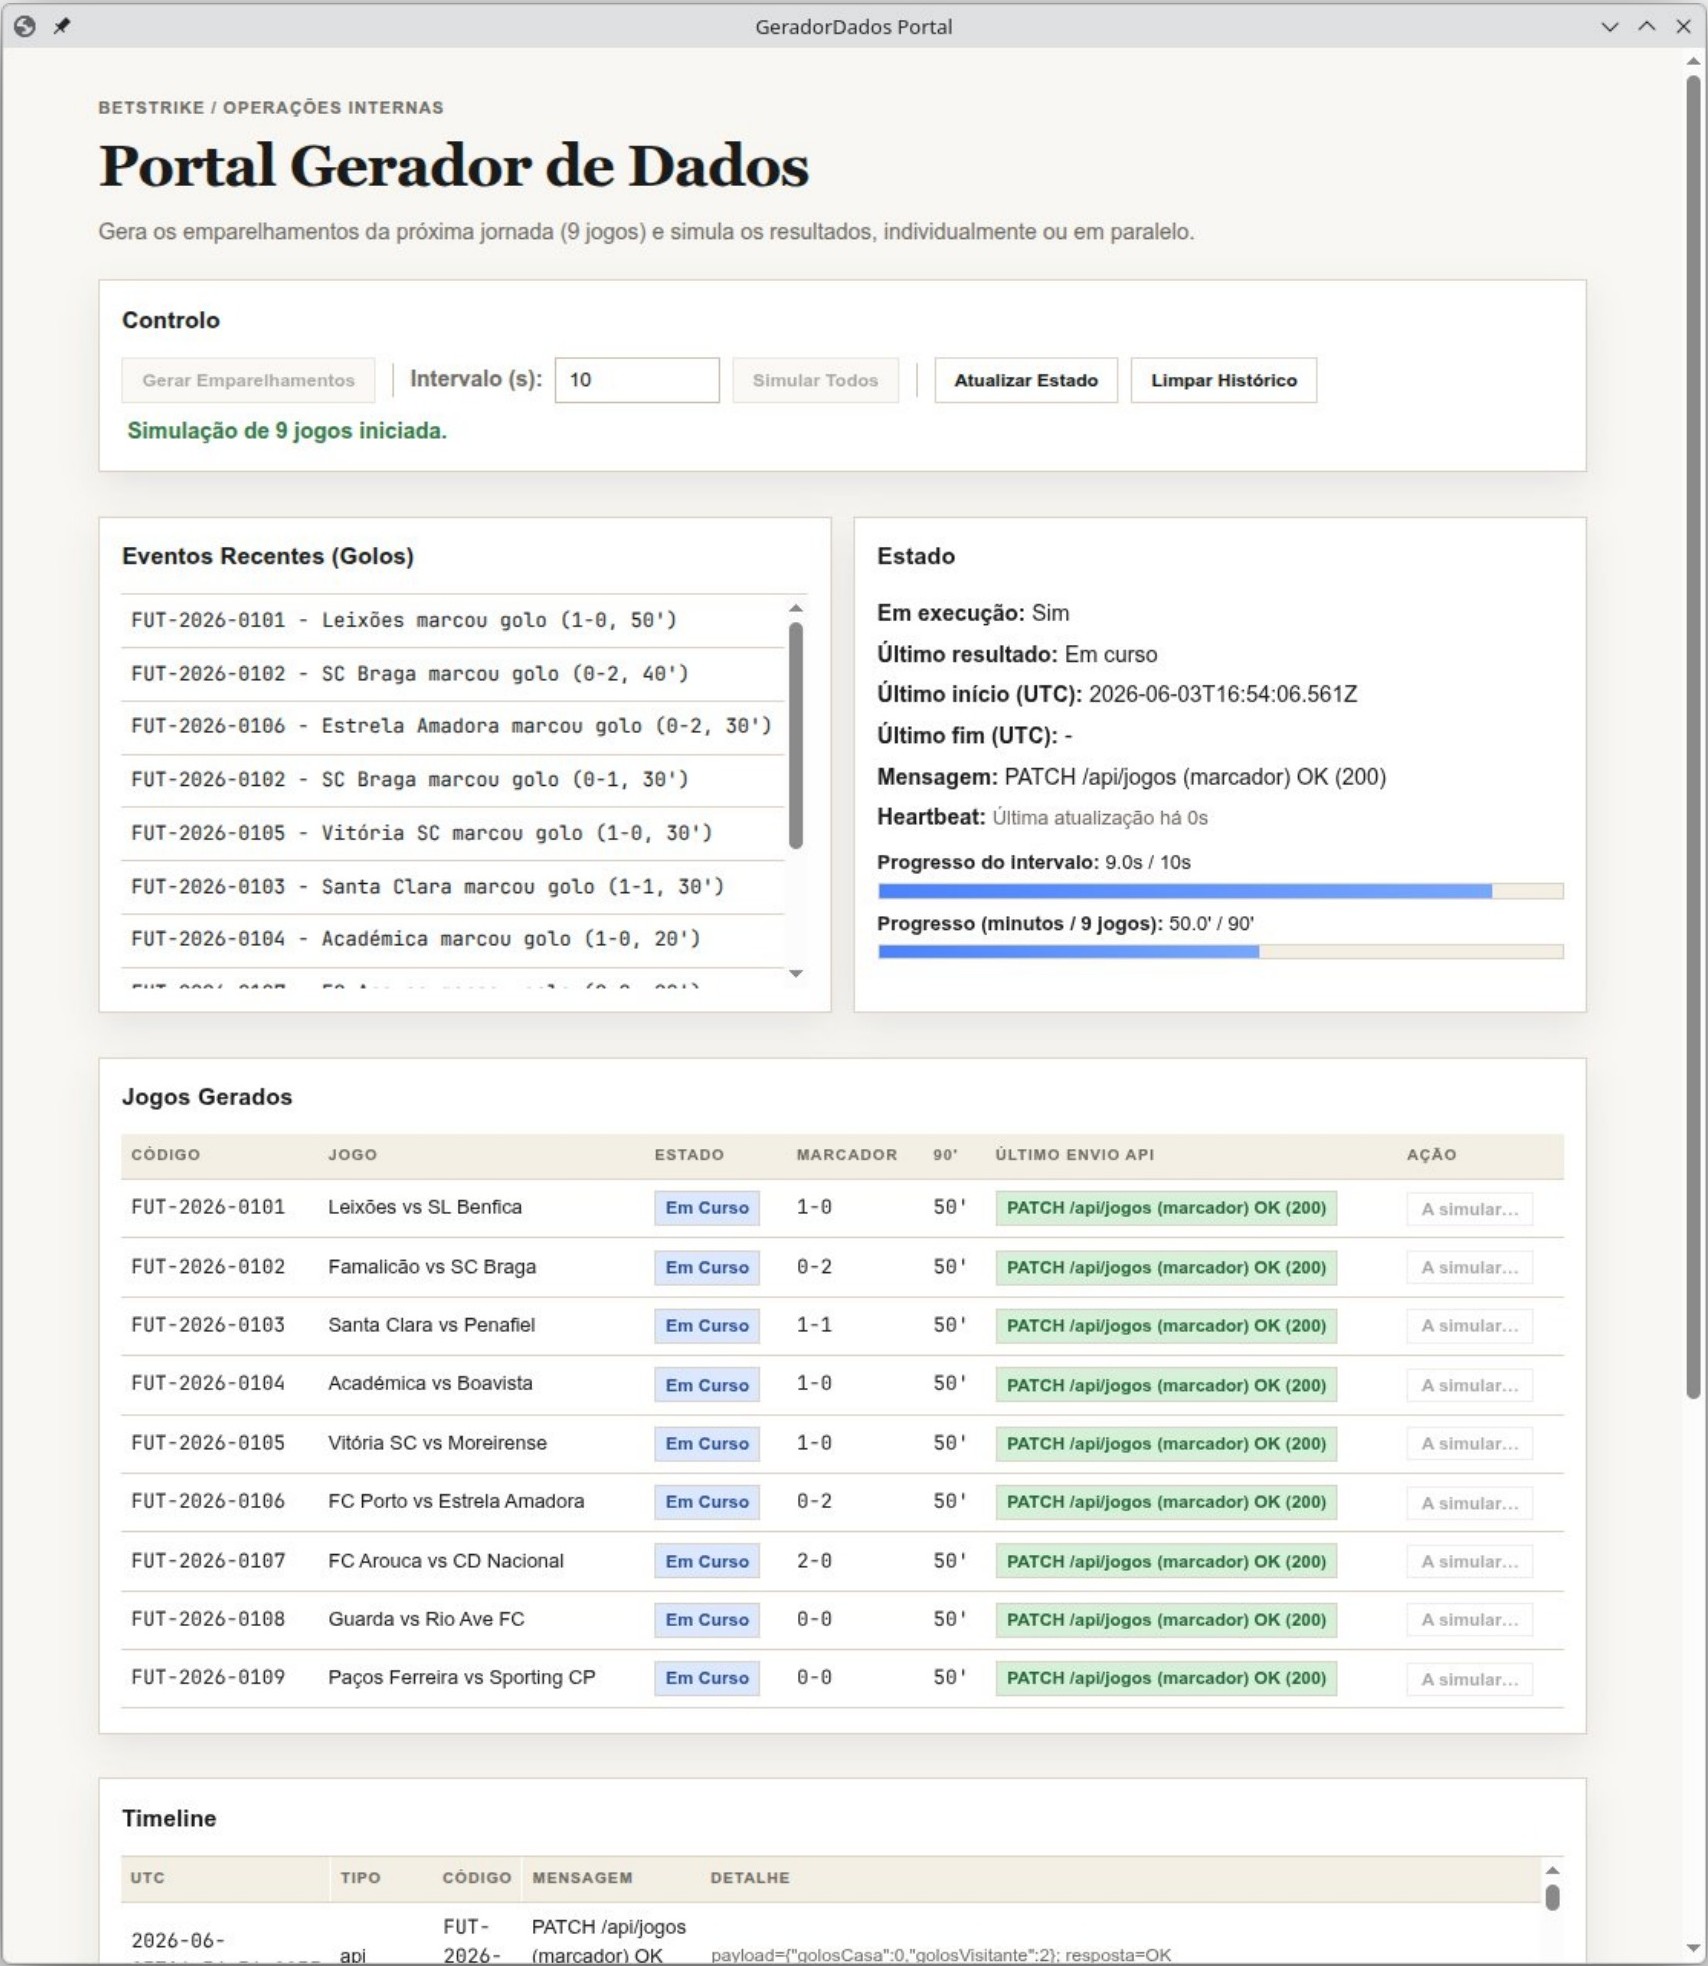Image resolution: width=1708 pixels, height=1966 pixels.
Task: Click 'A simular...' for Santa Clara vs Penafiel
Action: [1469, 1326]
